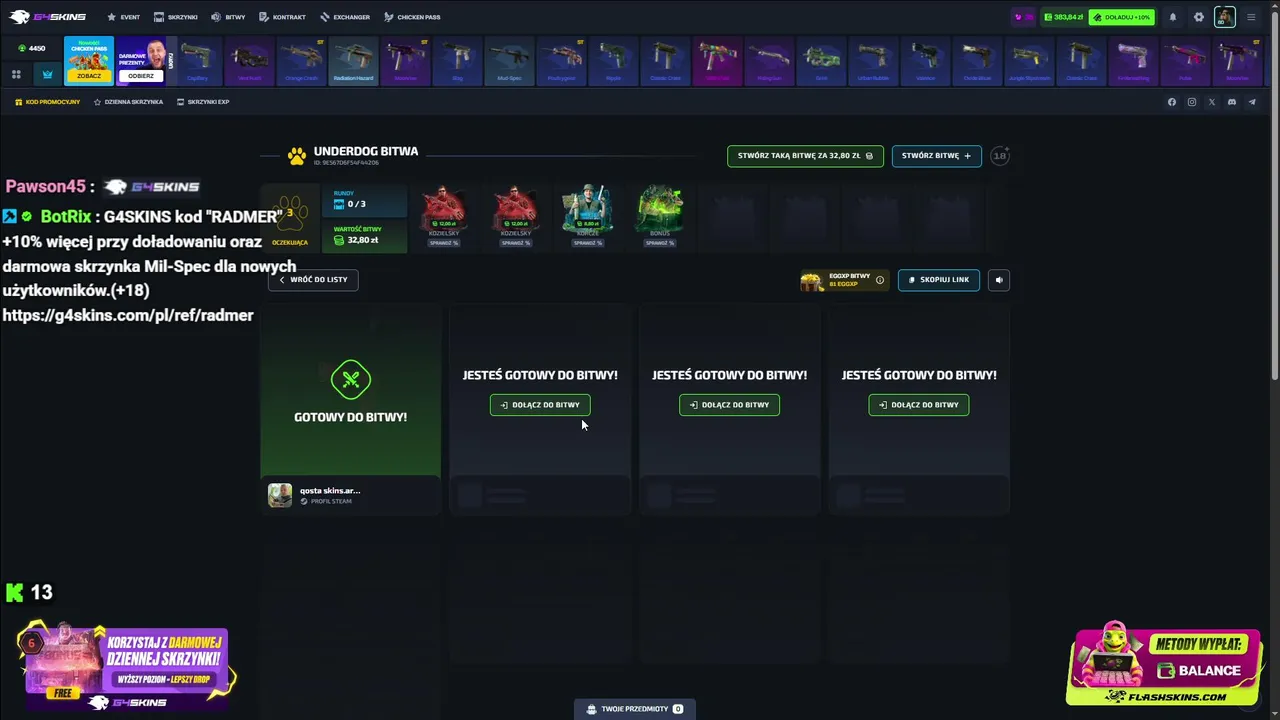Click the online users count 4450
Screen dimensions: 1280x720
pyautogui.click(x=32, y=48)
